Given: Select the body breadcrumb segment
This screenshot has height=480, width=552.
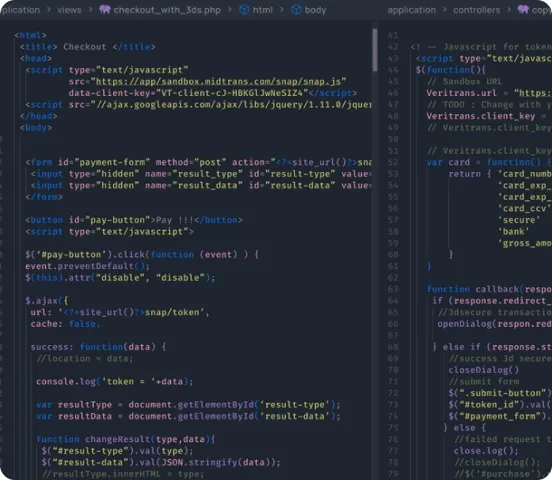Looking at the screenshot, I should pyautogui.click(x=315, y=10).
